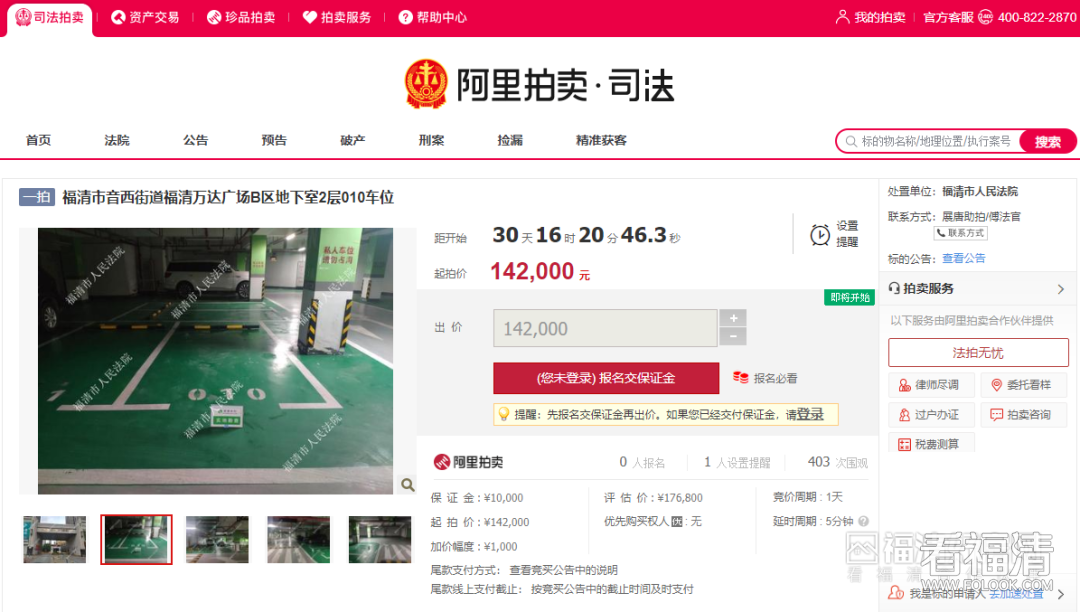The image size is (1080, 612).
Task: Click the red 搜索 button
Action: [x=1048, y=141]
